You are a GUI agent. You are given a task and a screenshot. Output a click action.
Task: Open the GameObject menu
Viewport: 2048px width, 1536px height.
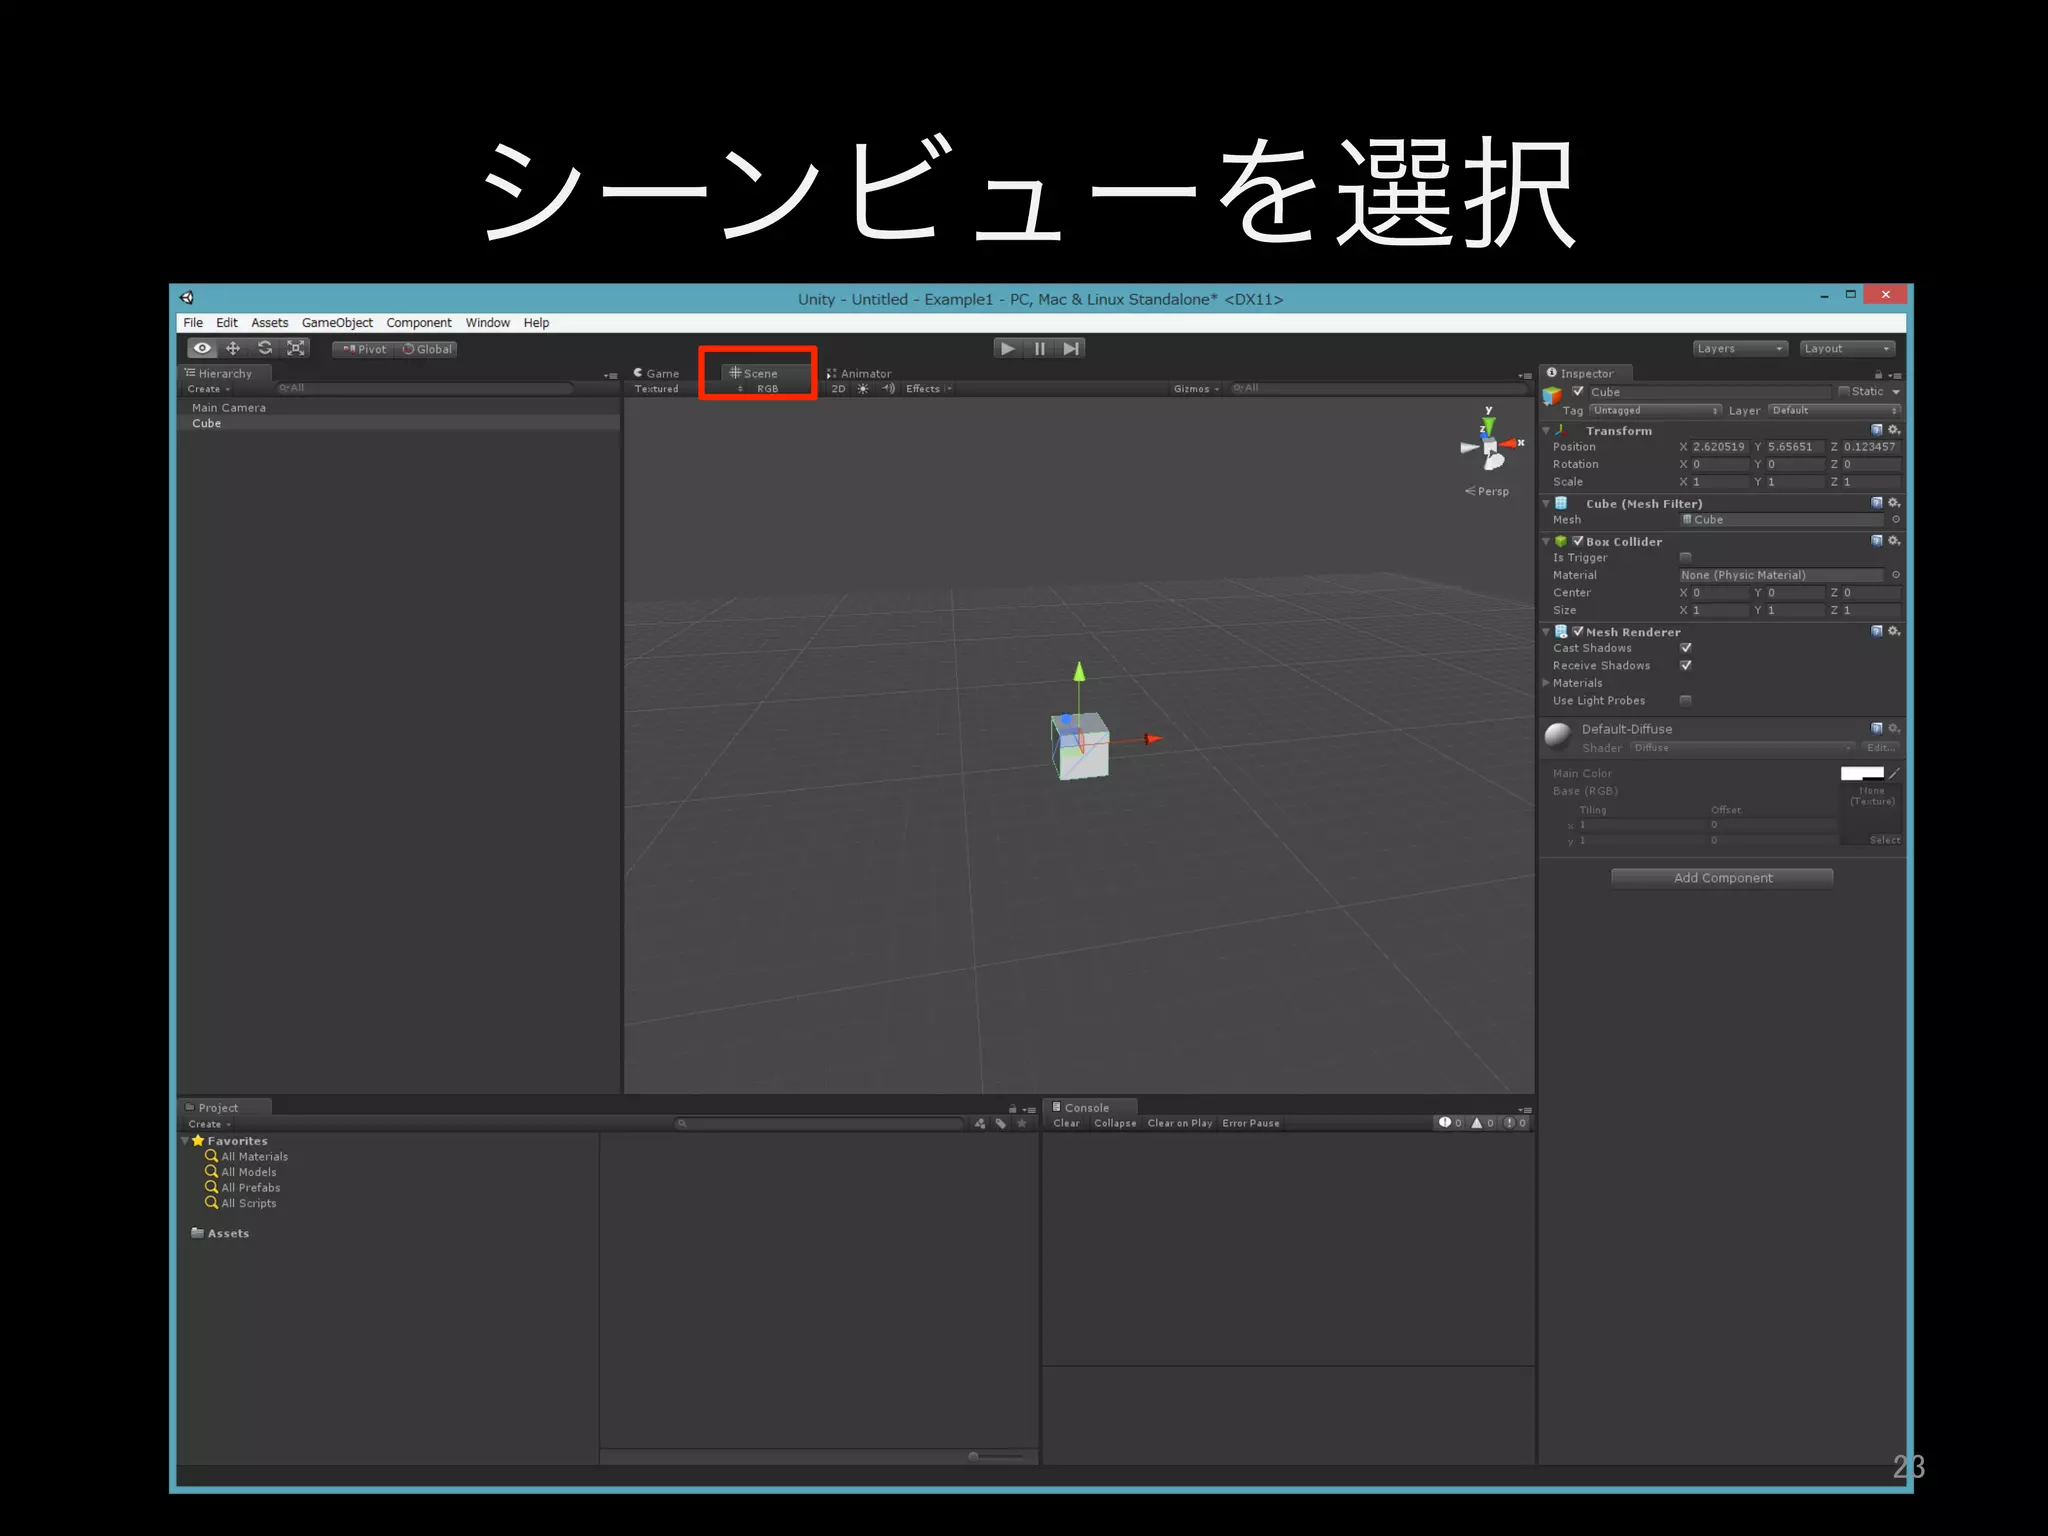[x=337, y=323]
